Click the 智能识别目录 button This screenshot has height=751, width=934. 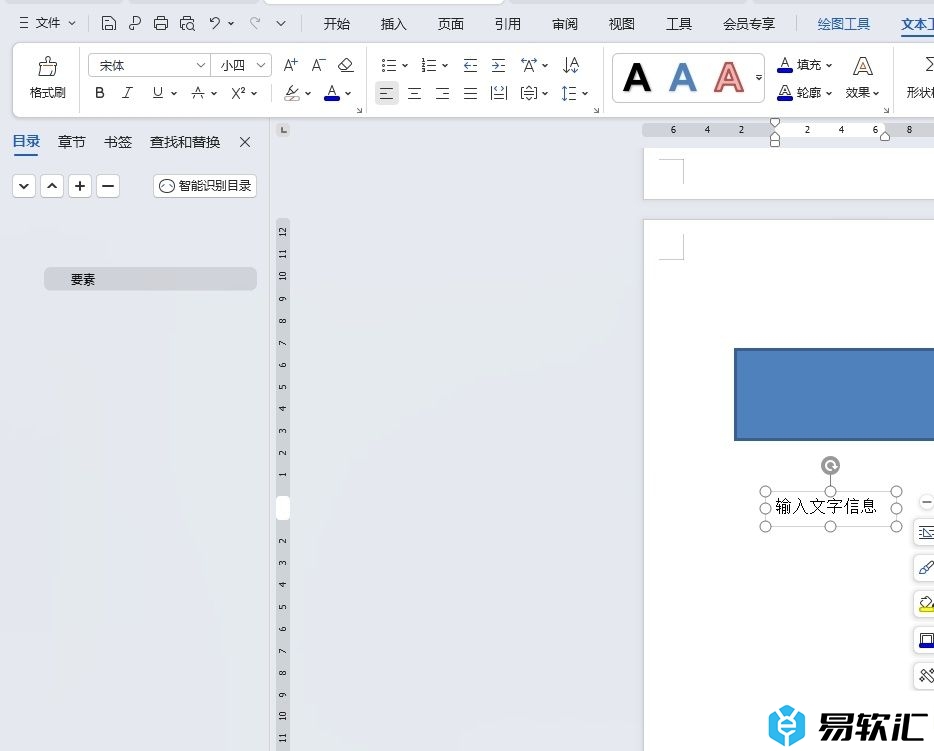(x=205, y=186)
